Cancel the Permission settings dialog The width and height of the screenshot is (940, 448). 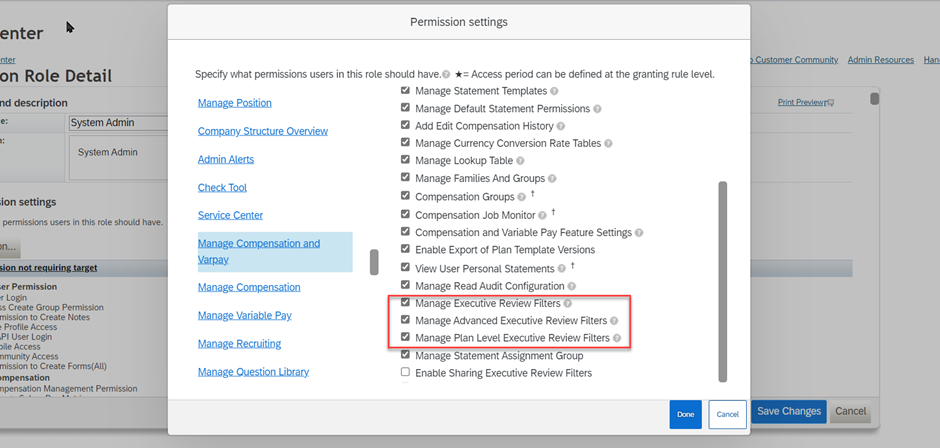[727, 414]
